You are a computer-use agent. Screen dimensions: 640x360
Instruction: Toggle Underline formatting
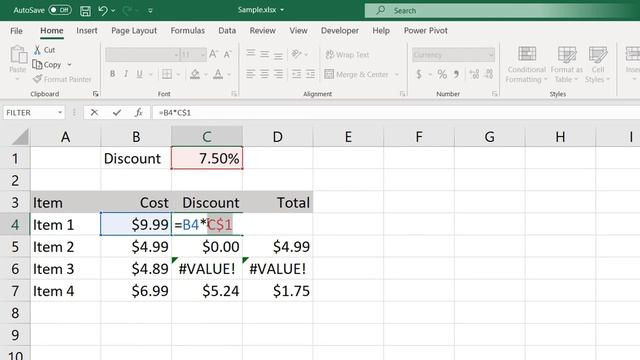(140, 74)
